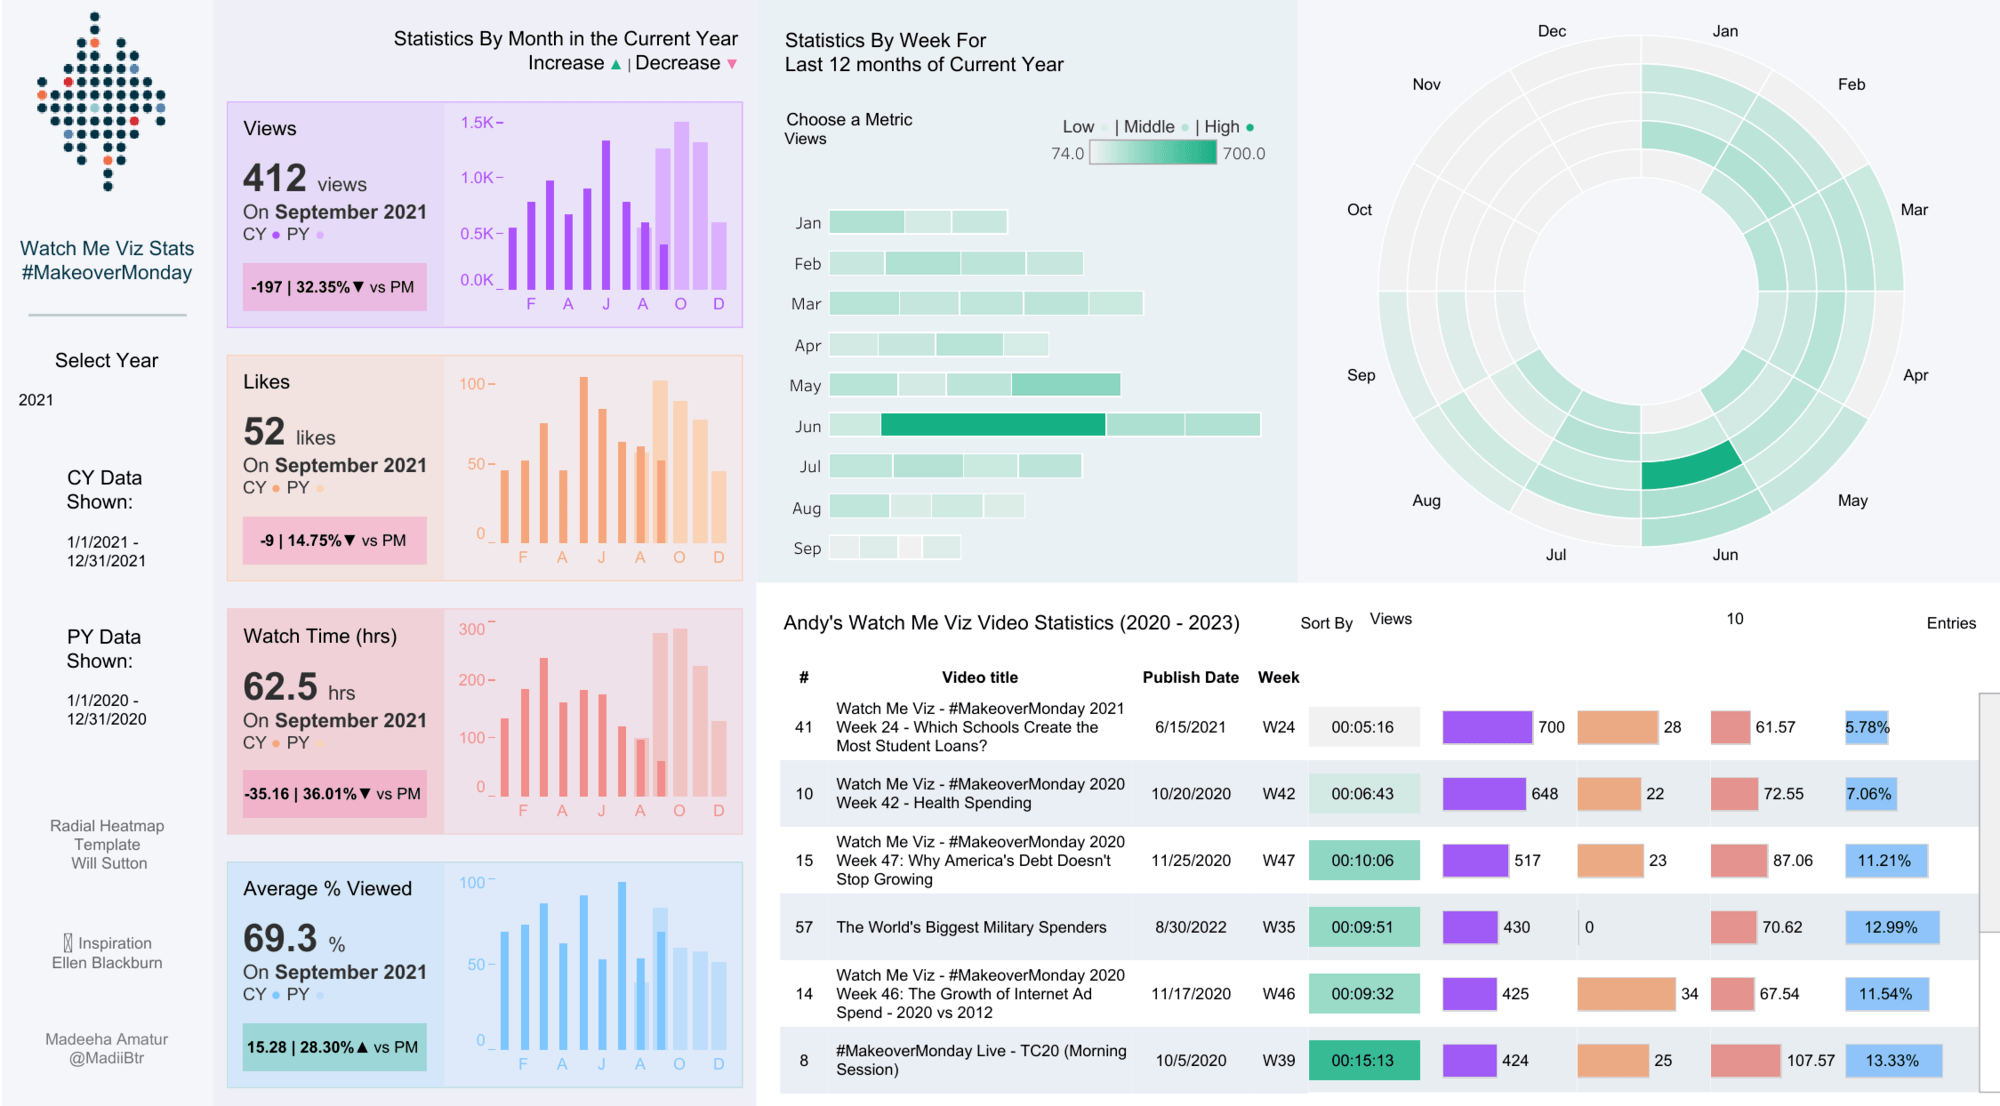Click the green color gradient legend scale
Screen dimensions: 2000x1106
click(1154, 154)
